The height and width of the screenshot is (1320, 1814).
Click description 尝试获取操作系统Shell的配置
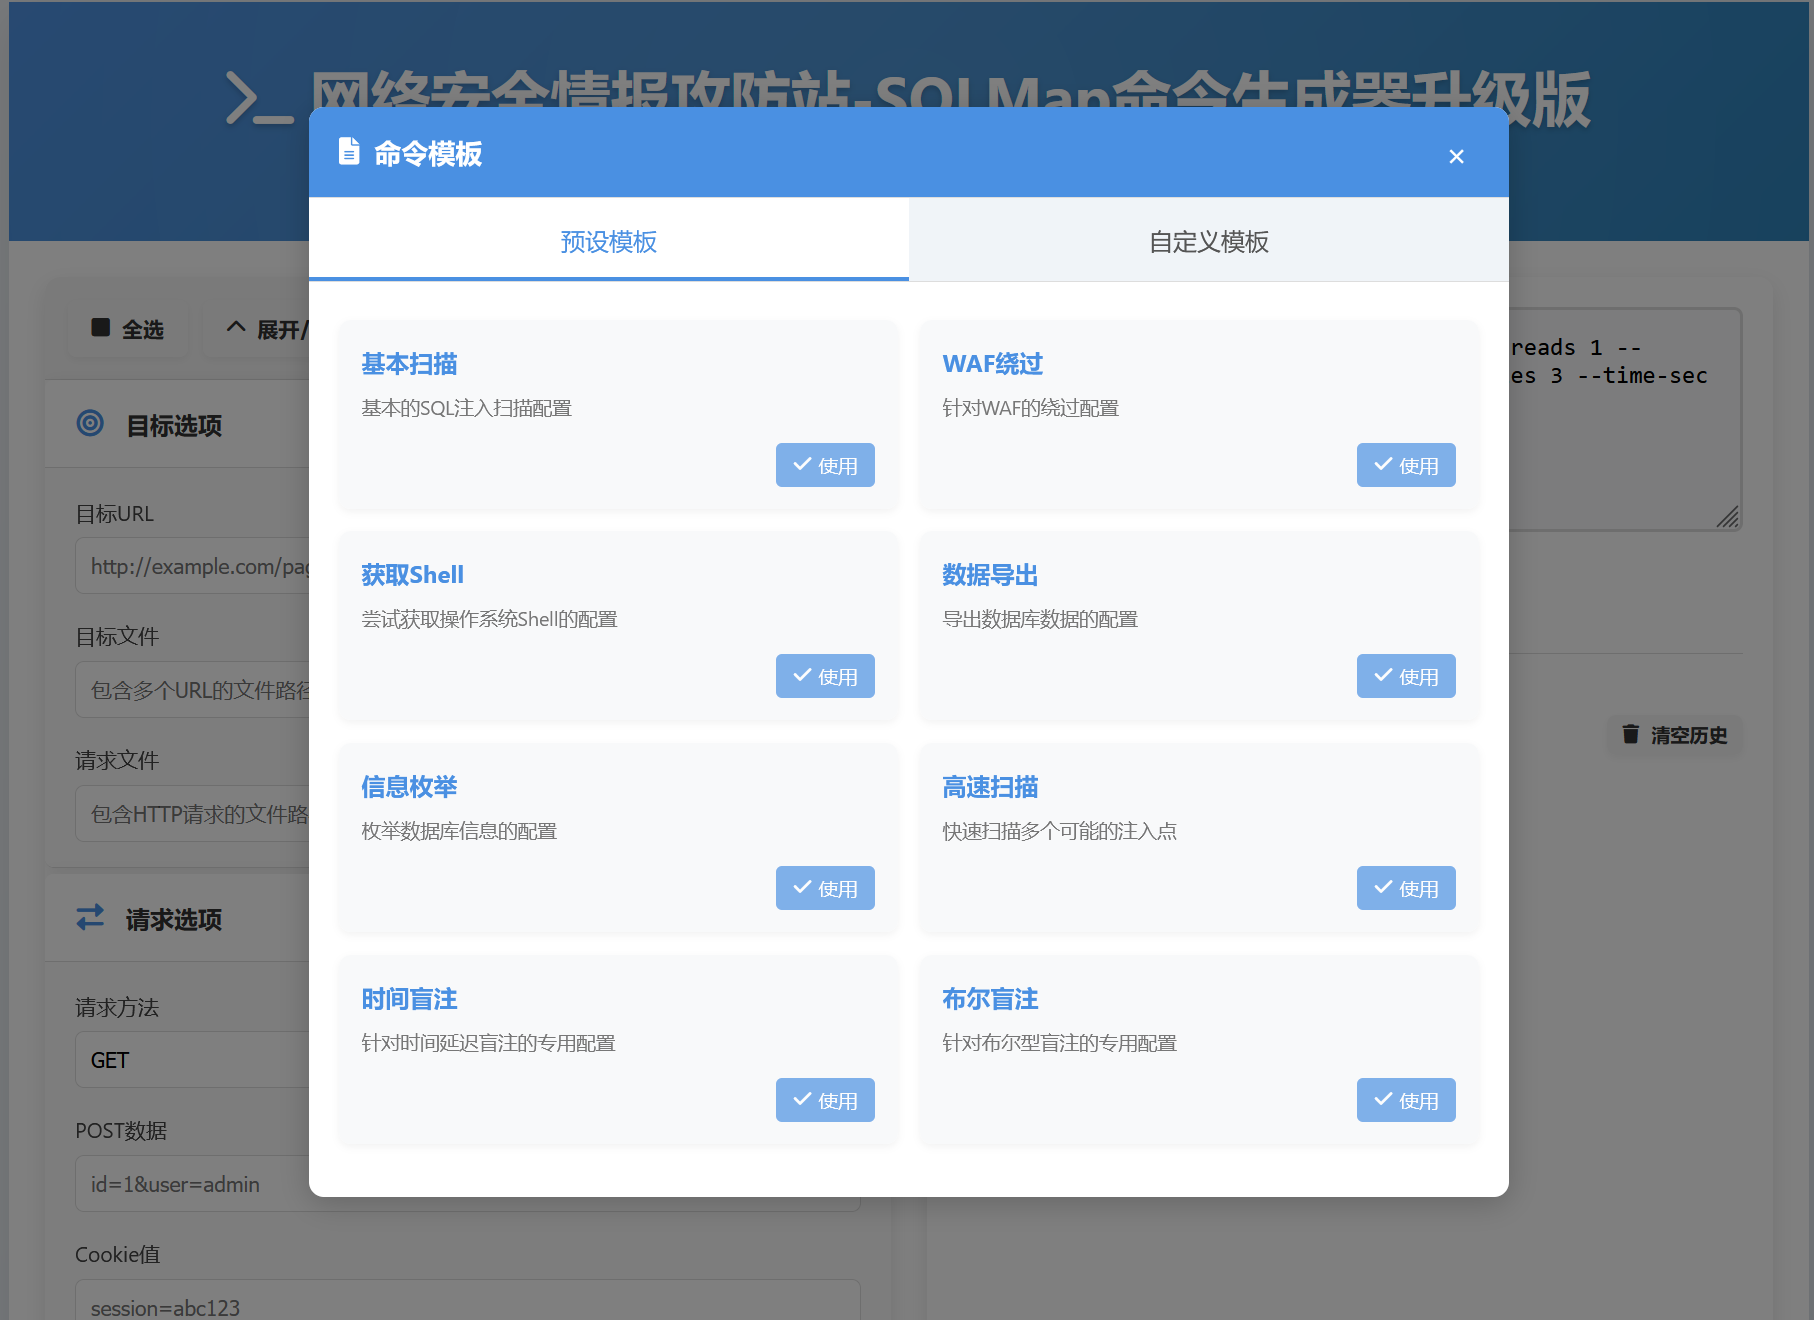489,619
